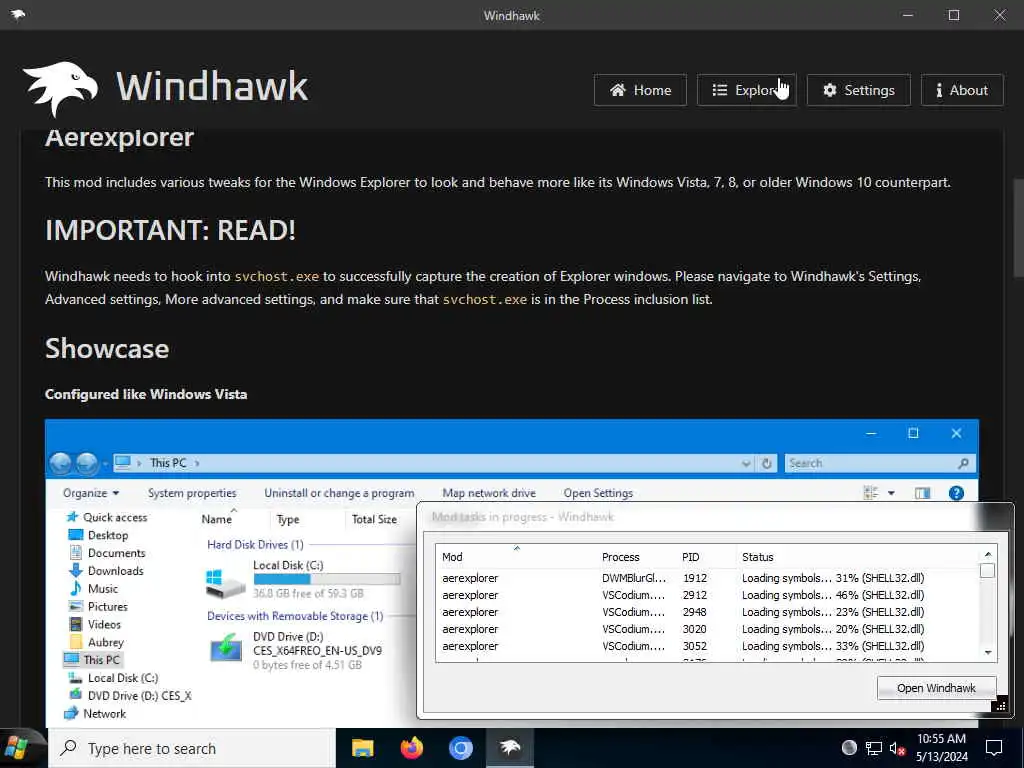
Task: Select This PC in the showcase tree
Action: (x=92, y=660)
